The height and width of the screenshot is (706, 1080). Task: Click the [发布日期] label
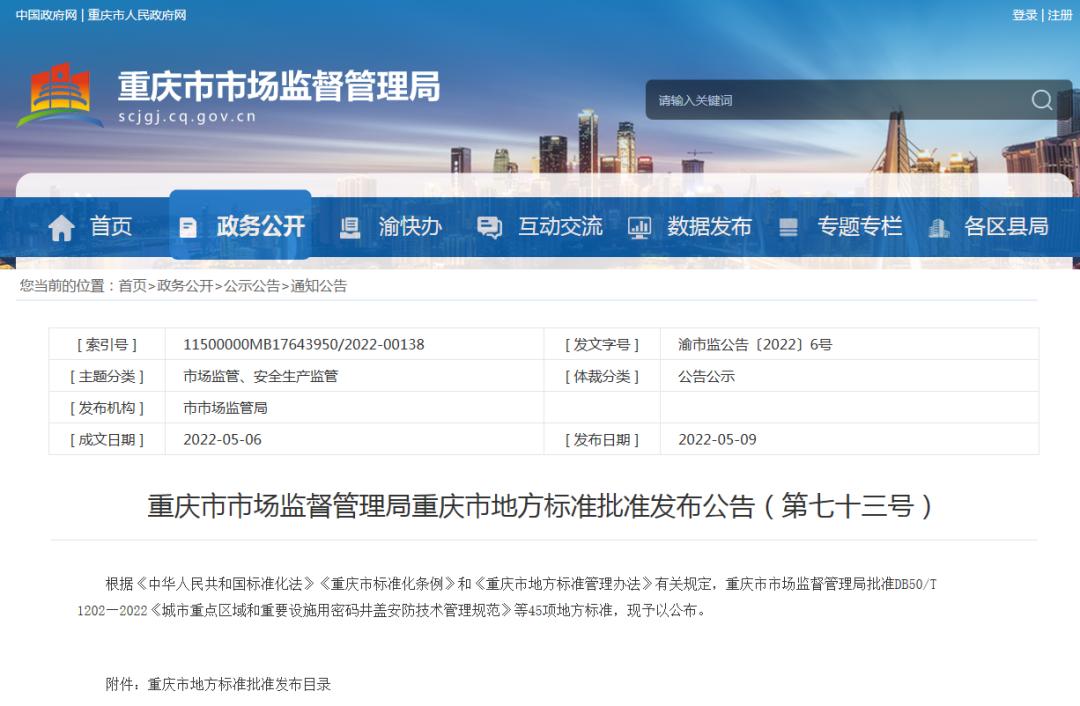602,439
